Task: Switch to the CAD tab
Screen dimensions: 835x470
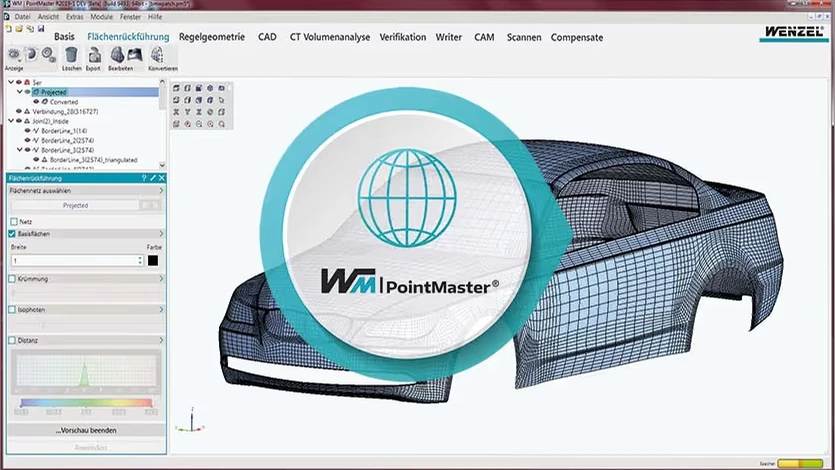Action: [267, 37]
